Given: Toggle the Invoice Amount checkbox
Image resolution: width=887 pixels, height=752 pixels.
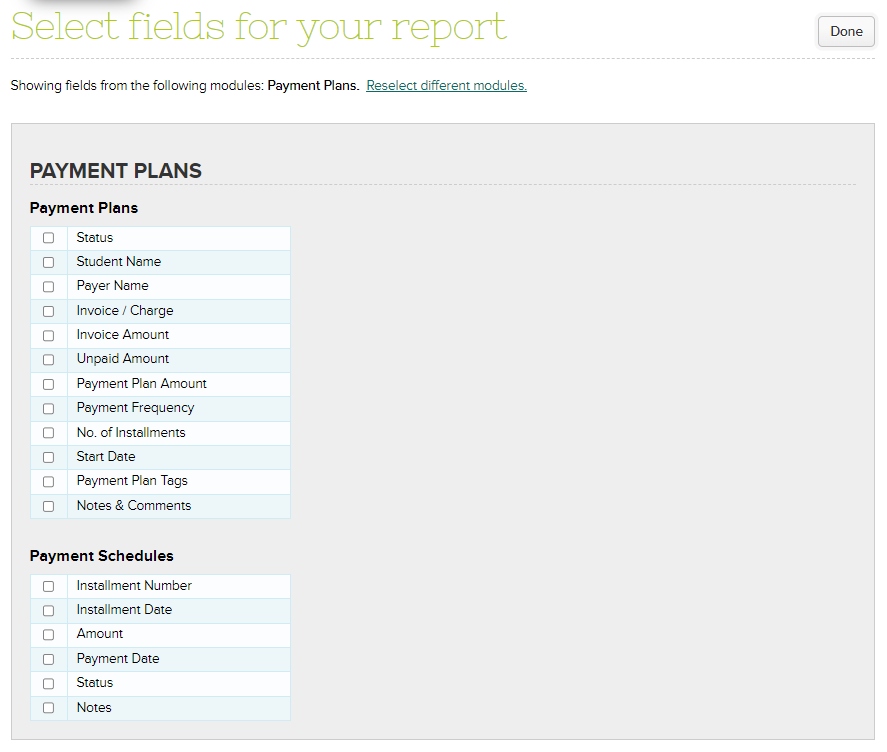Looking at the screenshot, I should (x=48, y=336).
